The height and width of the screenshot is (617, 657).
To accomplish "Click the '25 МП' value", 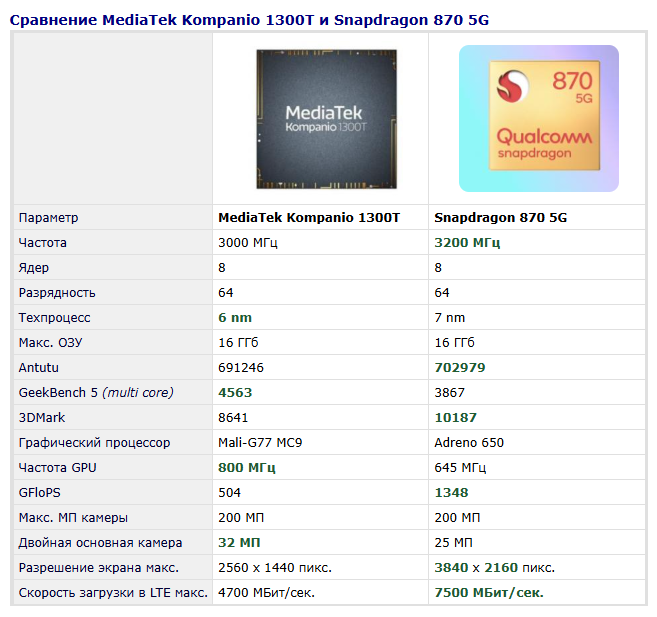I will [453, 542].
